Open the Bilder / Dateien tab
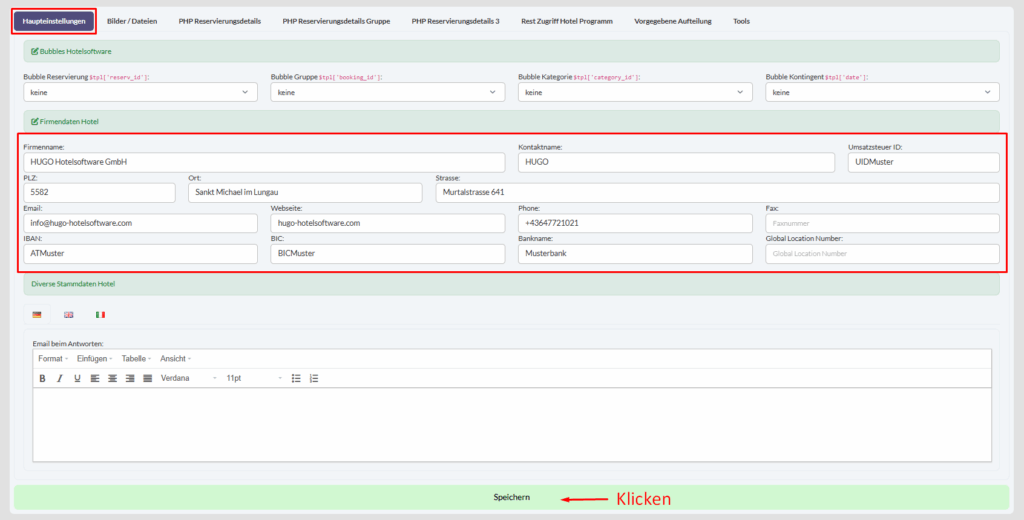1024x520 pixels. point(132,21)
